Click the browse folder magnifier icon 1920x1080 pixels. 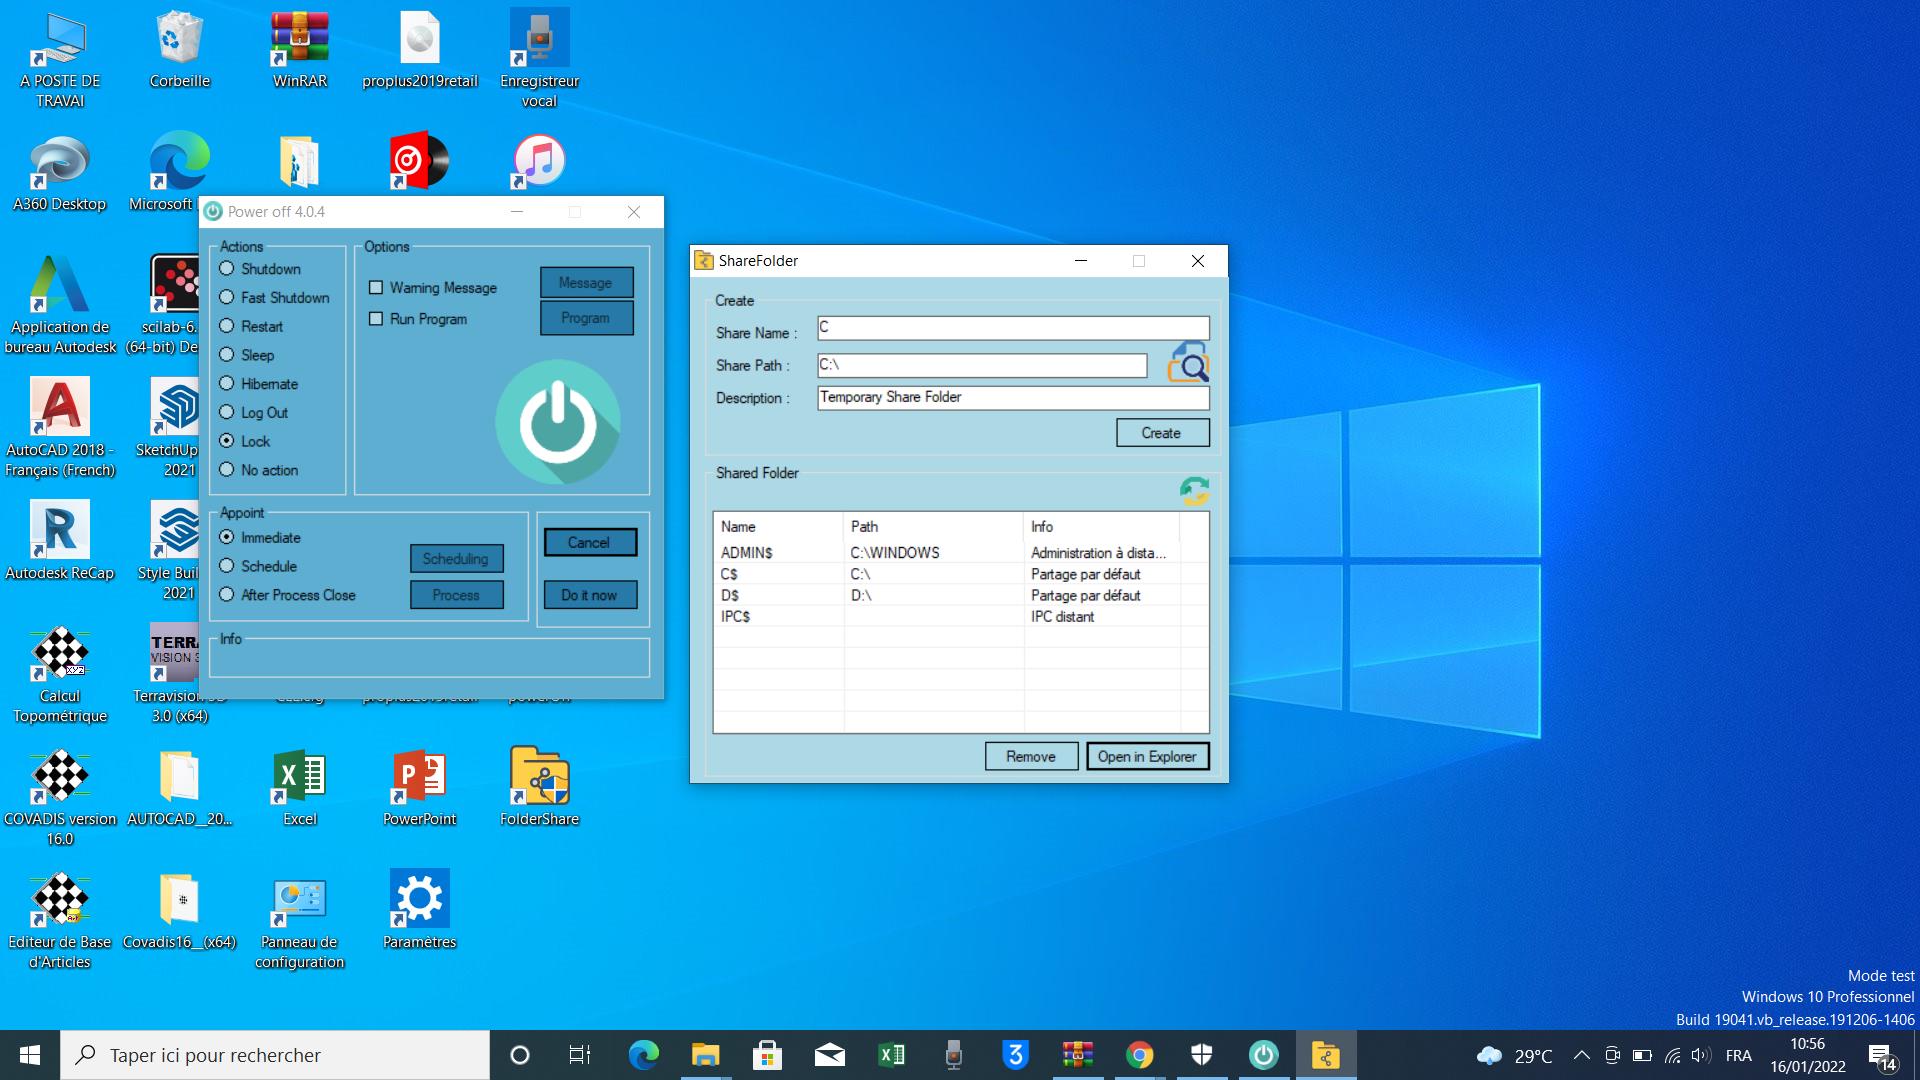[x=1188, y=363]
